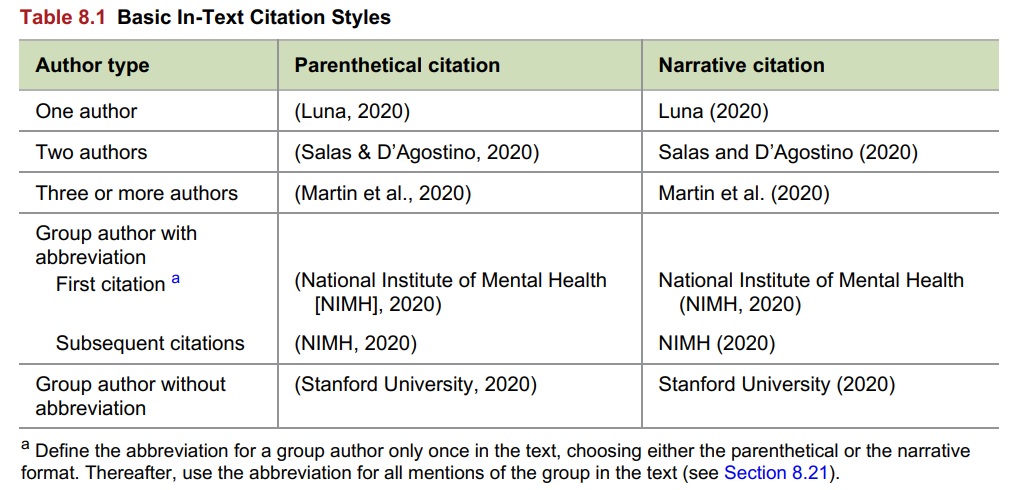The width and height of the screenshot is (1028, 490).
Task: Click the Stanford University (2020) narrative text
Action: click(776, 384)
